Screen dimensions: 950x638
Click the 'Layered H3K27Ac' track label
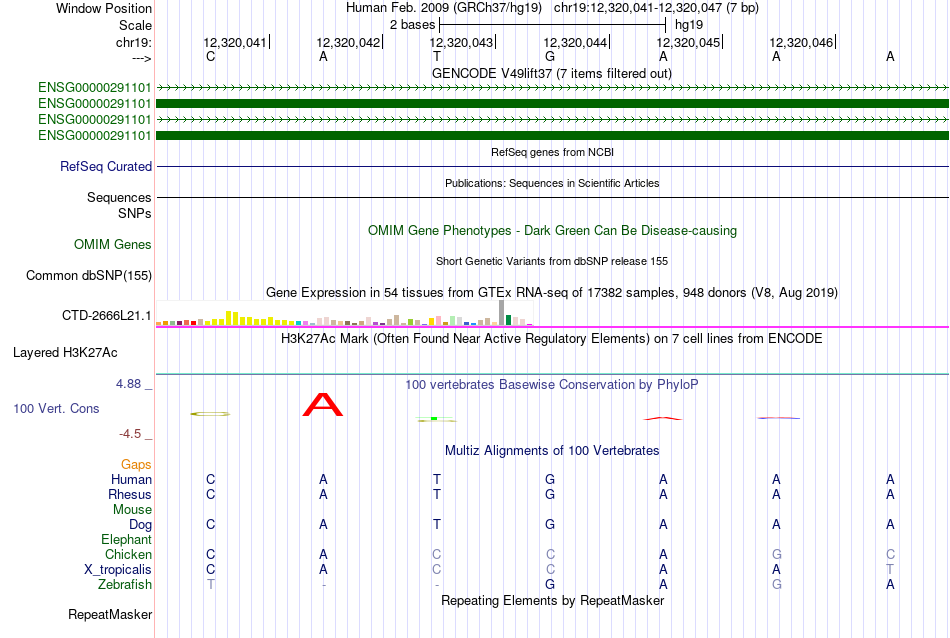click(65, 353)
